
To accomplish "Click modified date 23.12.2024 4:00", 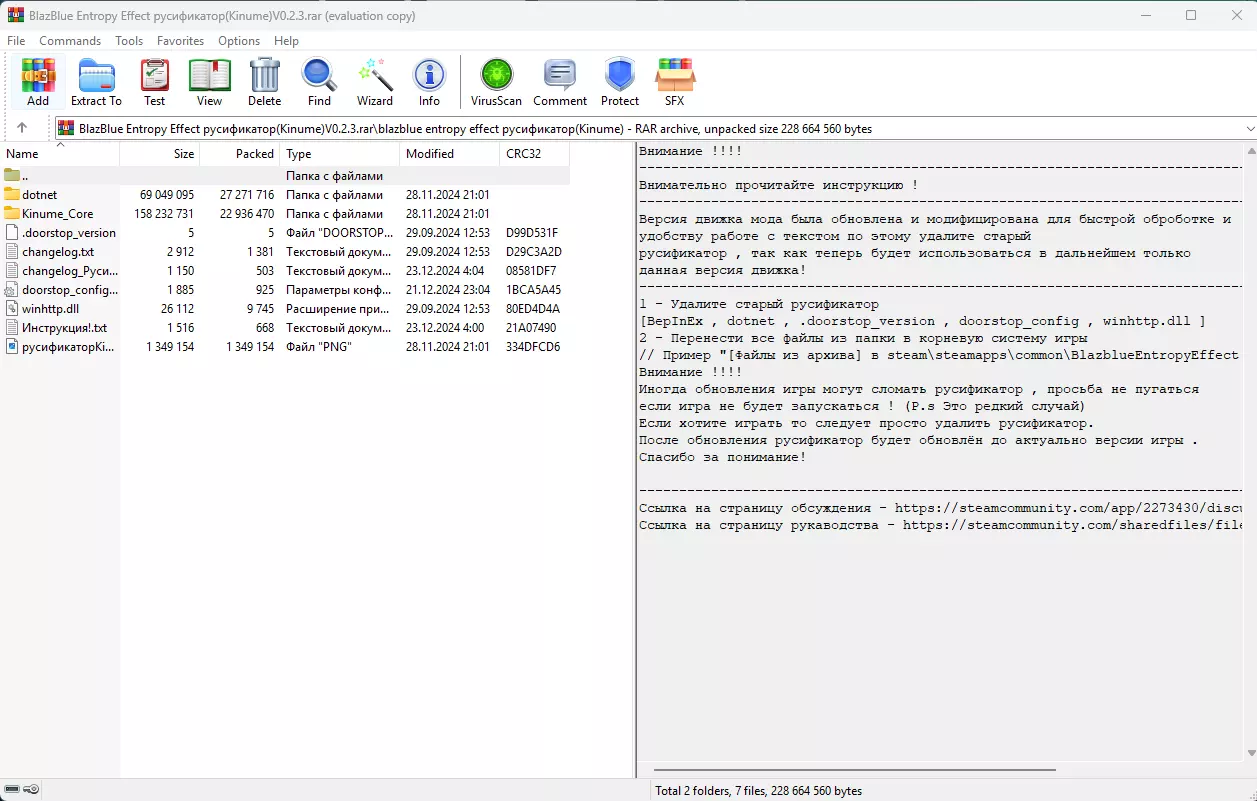I will click(445, 327).
